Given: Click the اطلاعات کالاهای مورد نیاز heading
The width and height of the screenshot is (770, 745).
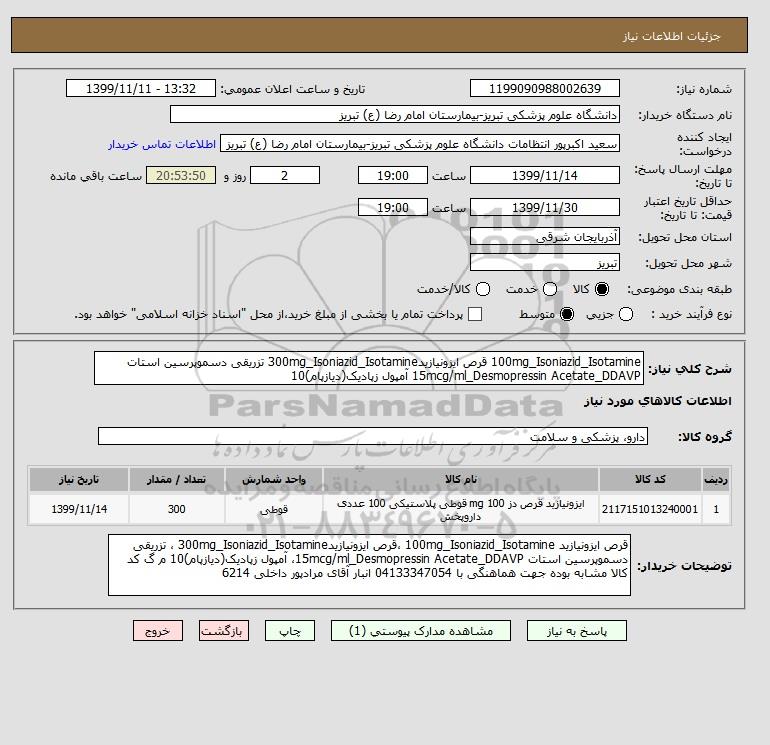Looking at the screenshot, I should (658, 401).
